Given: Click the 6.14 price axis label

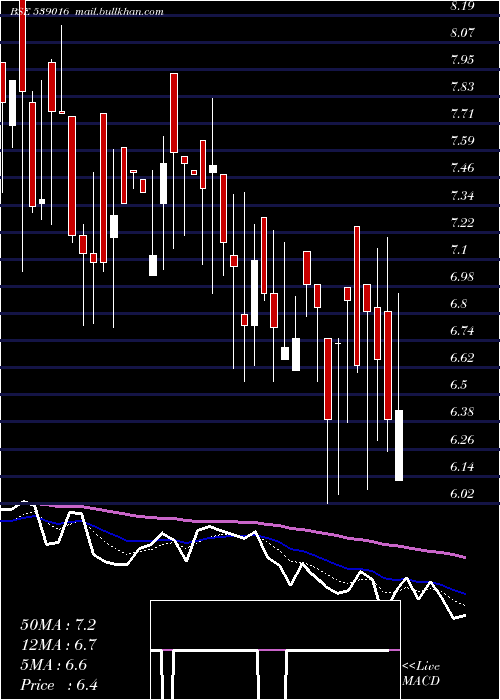Looking at the screenshot, I should 463,467.
